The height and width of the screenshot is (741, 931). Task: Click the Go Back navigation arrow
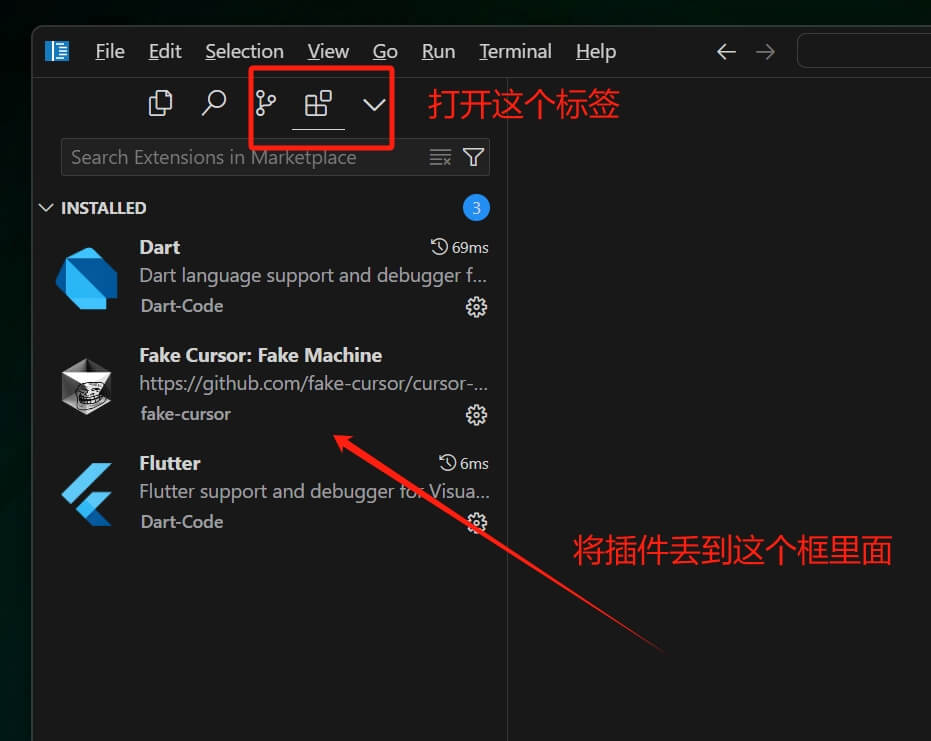click(x=726, y=51)
